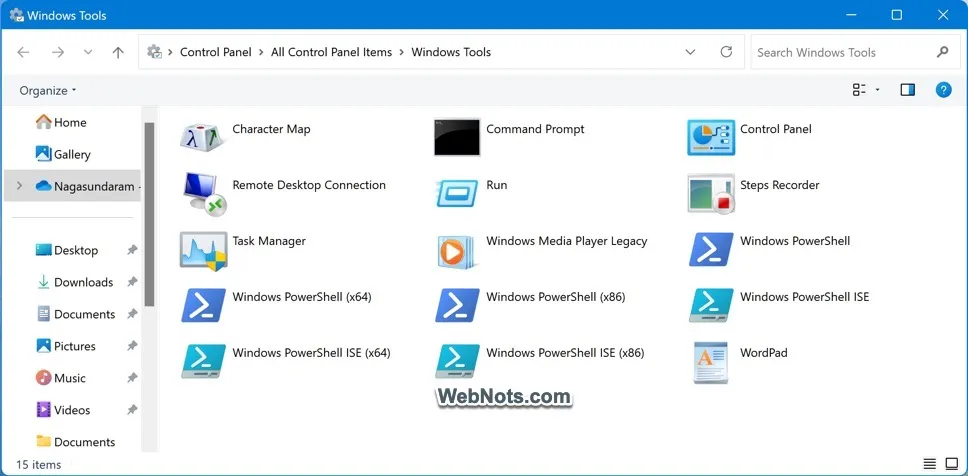Click the Desktop folder icon in sidebar
The height and width of the screenshot is (476, 968).
point(43,249)
